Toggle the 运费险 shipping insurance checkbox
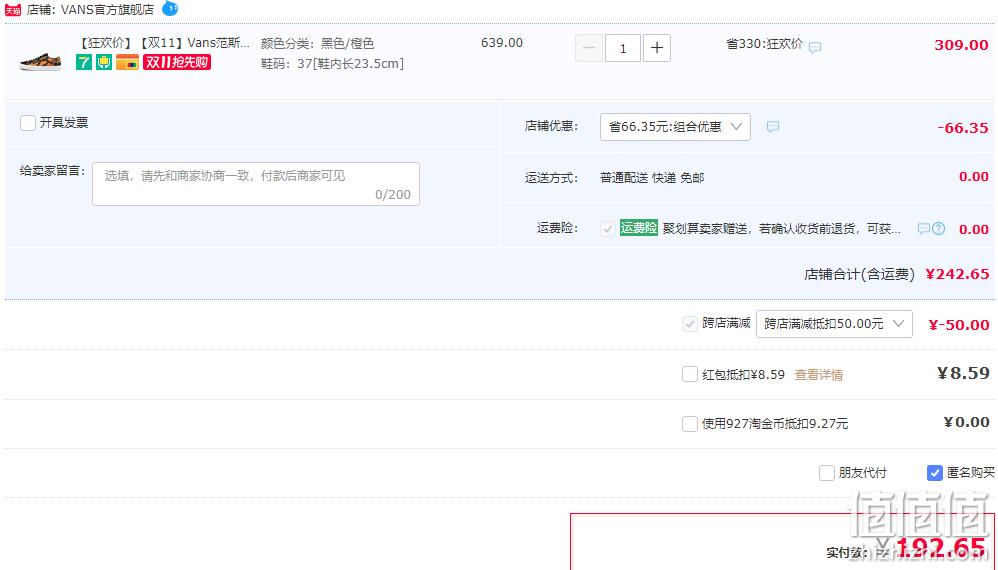The image size is (998, 570). (608, 228)
